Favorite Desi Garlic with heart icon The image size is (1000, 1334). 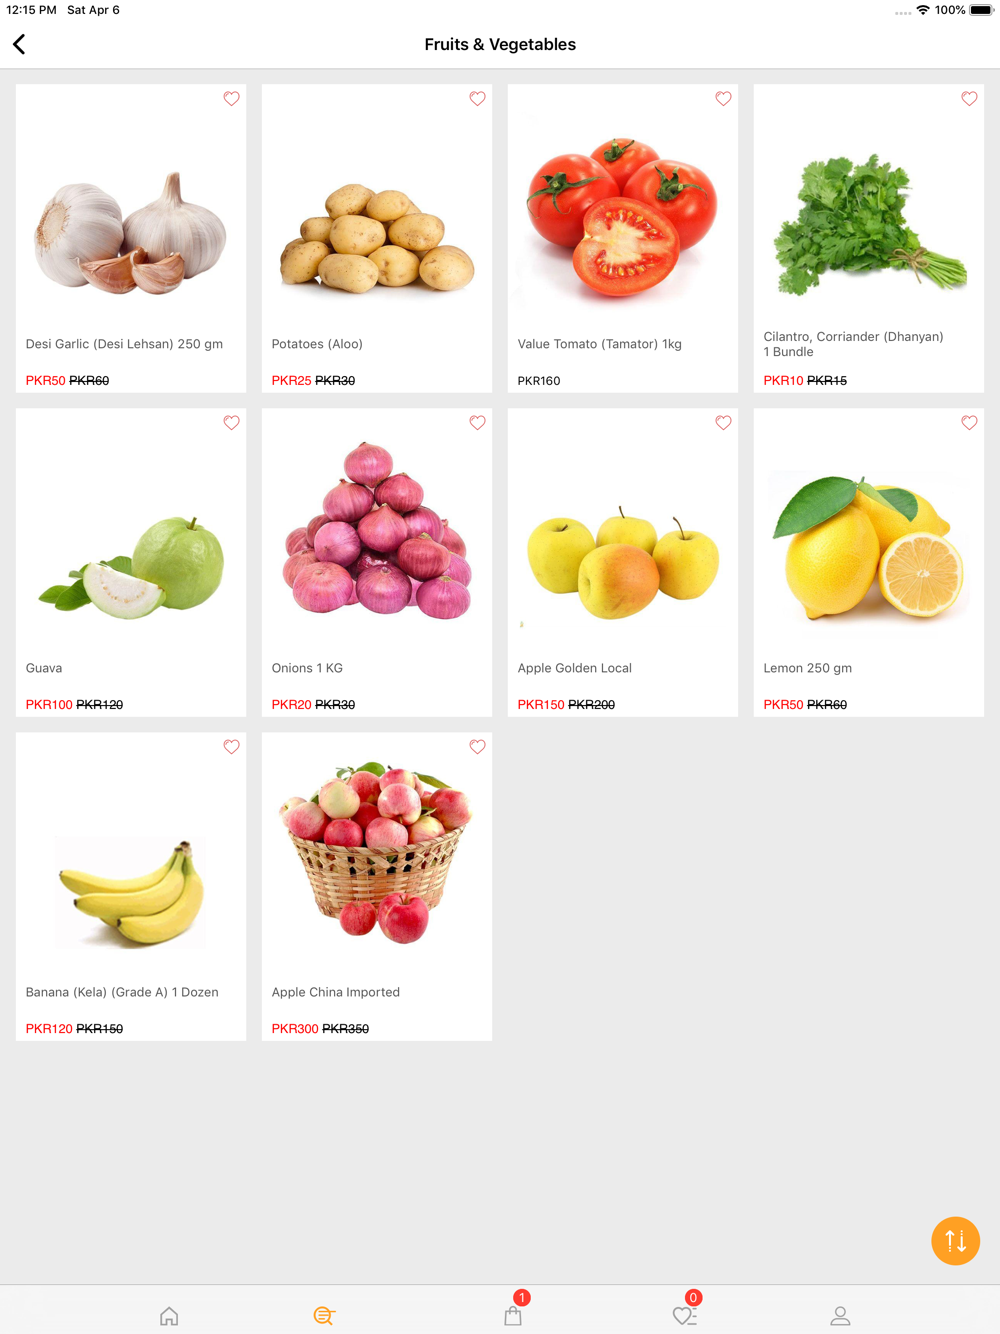pos(231,99)
